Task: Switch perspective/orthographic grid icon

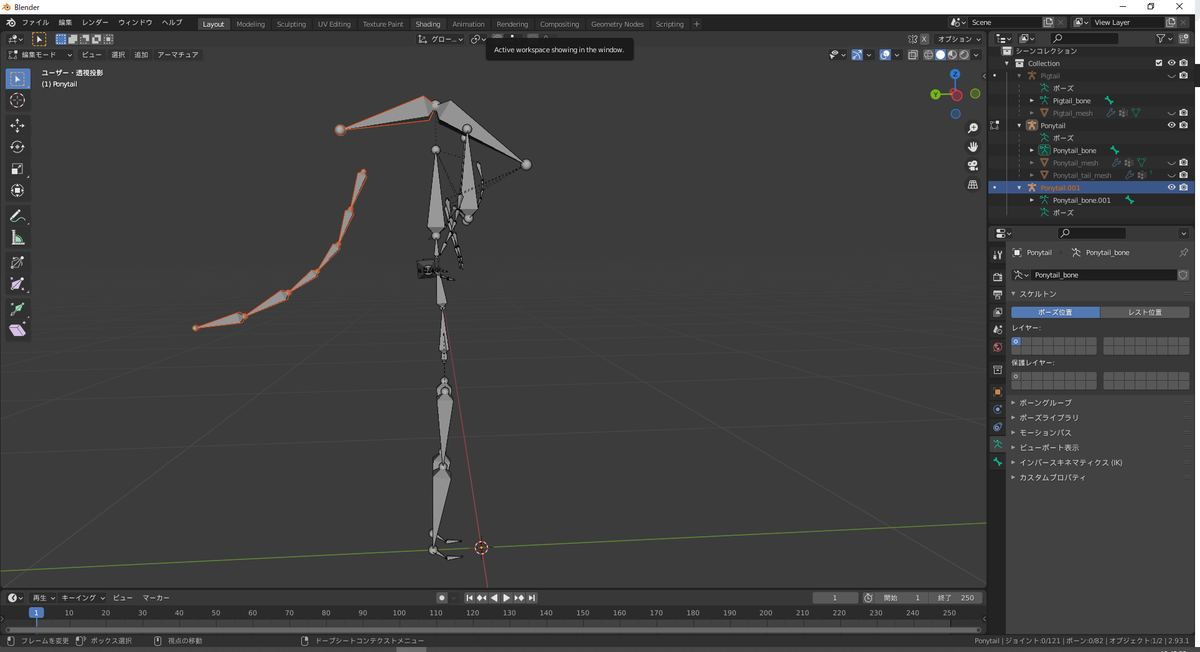Action: tap(973, 185)
